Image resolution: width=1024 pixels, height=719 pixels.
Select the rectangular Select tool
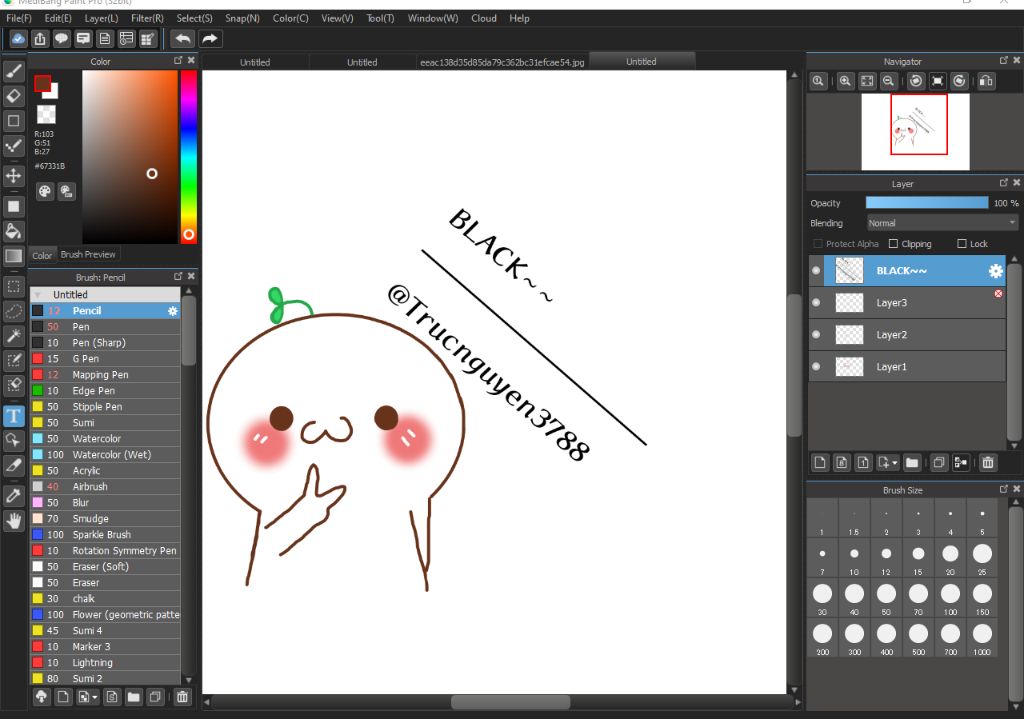14,286
